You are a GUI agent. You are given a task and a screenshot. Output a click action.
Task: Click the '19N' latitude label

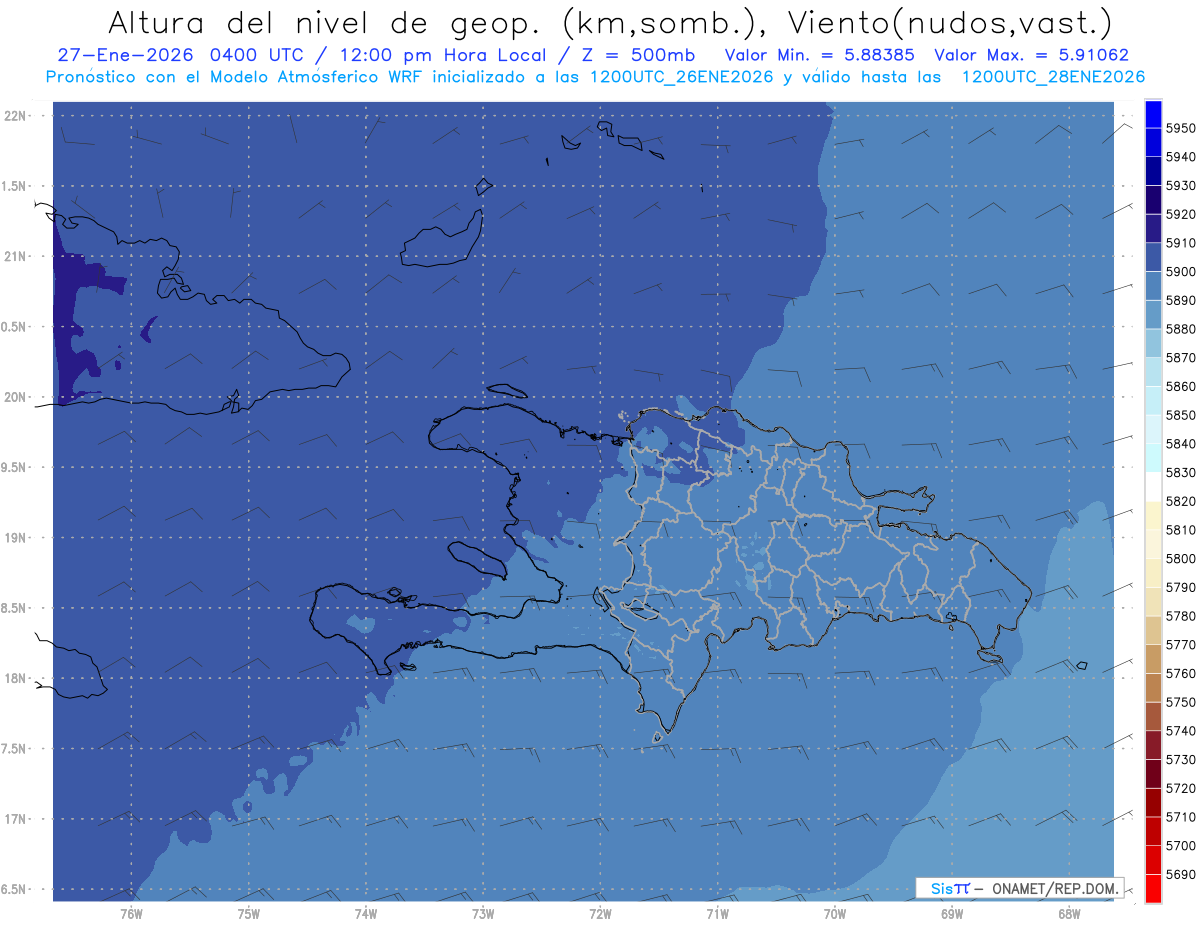[x=15, y=538]
